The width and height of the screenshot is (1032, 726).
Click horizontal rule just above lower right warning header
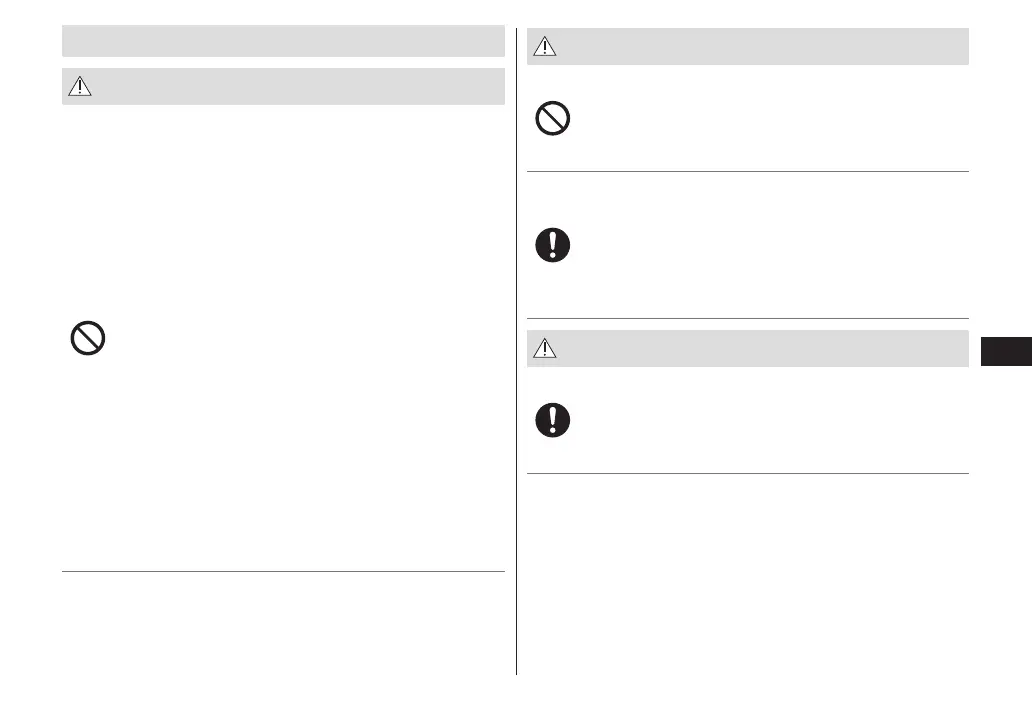[x=748, y=319]
